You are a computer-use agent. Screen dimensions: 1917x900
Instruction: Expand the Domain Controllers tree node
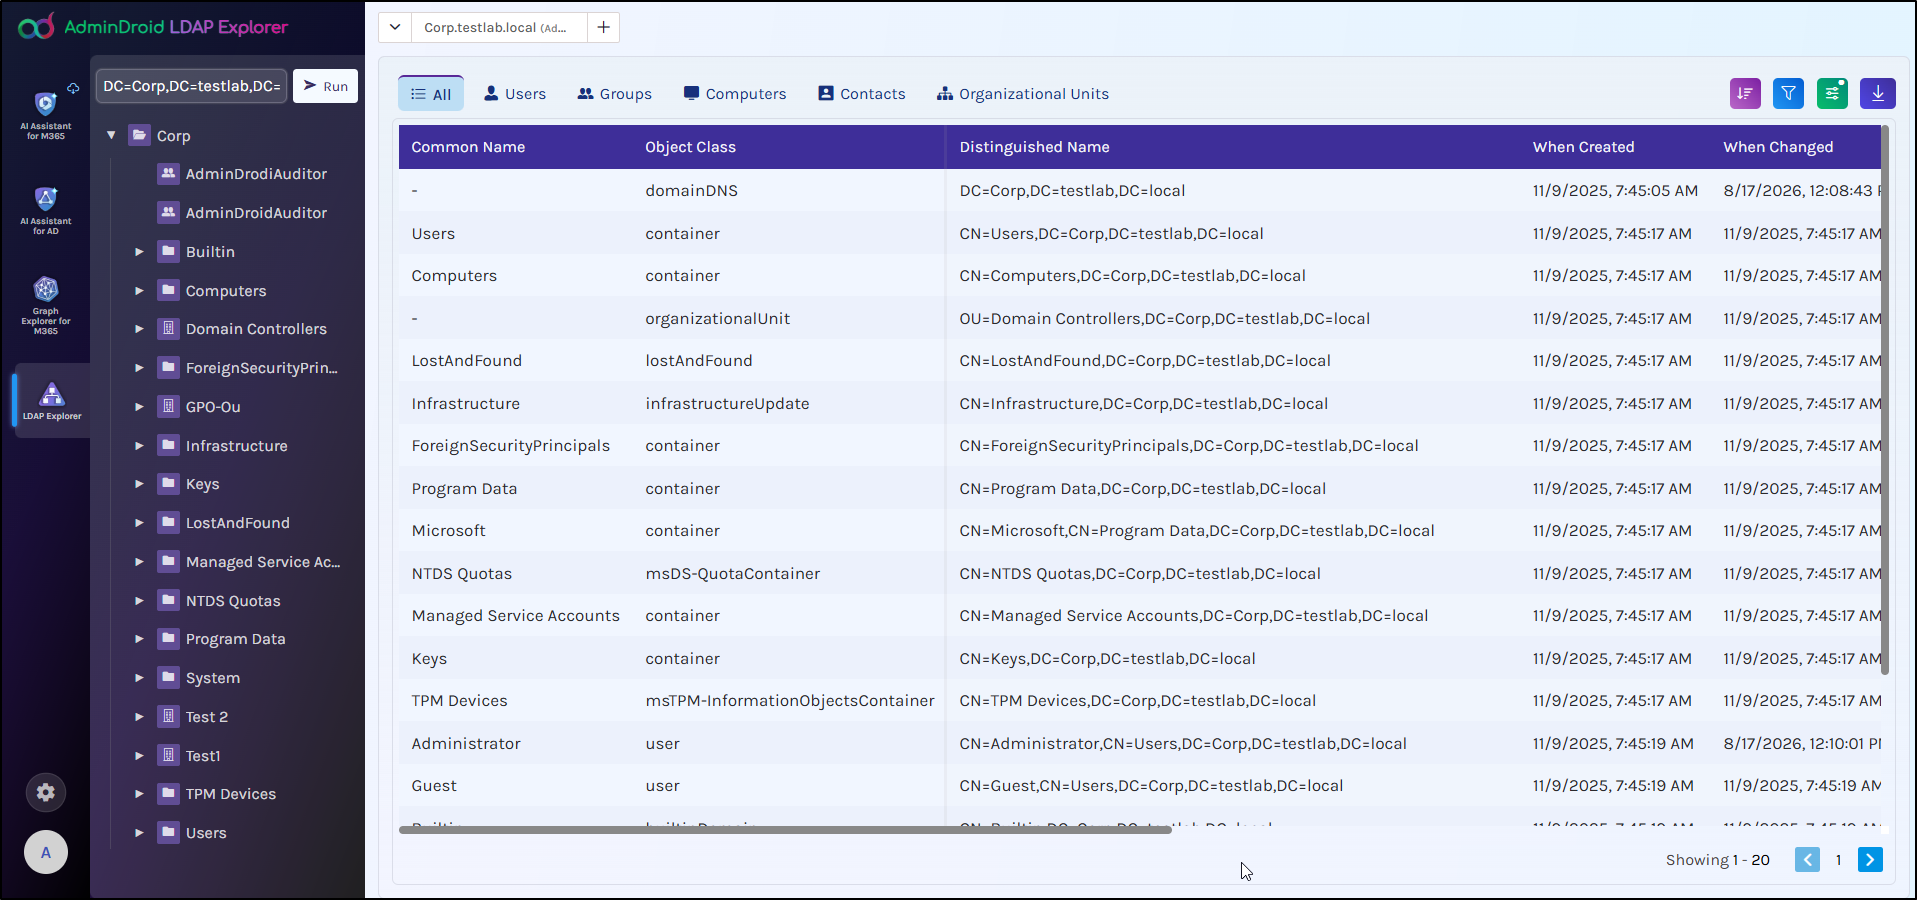point(139,329)
